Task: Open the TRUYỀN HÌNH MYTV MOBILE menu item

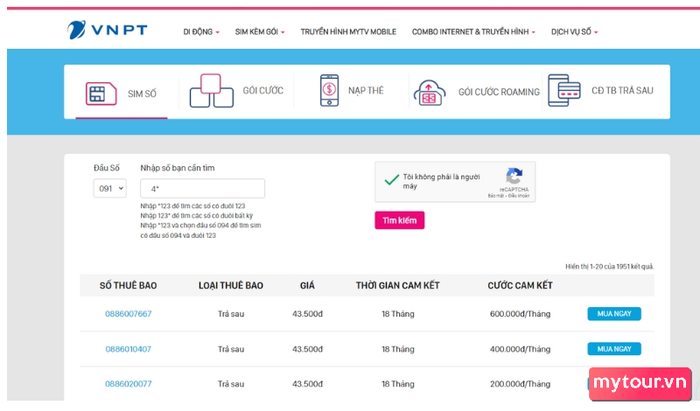Action: (348, 32)
